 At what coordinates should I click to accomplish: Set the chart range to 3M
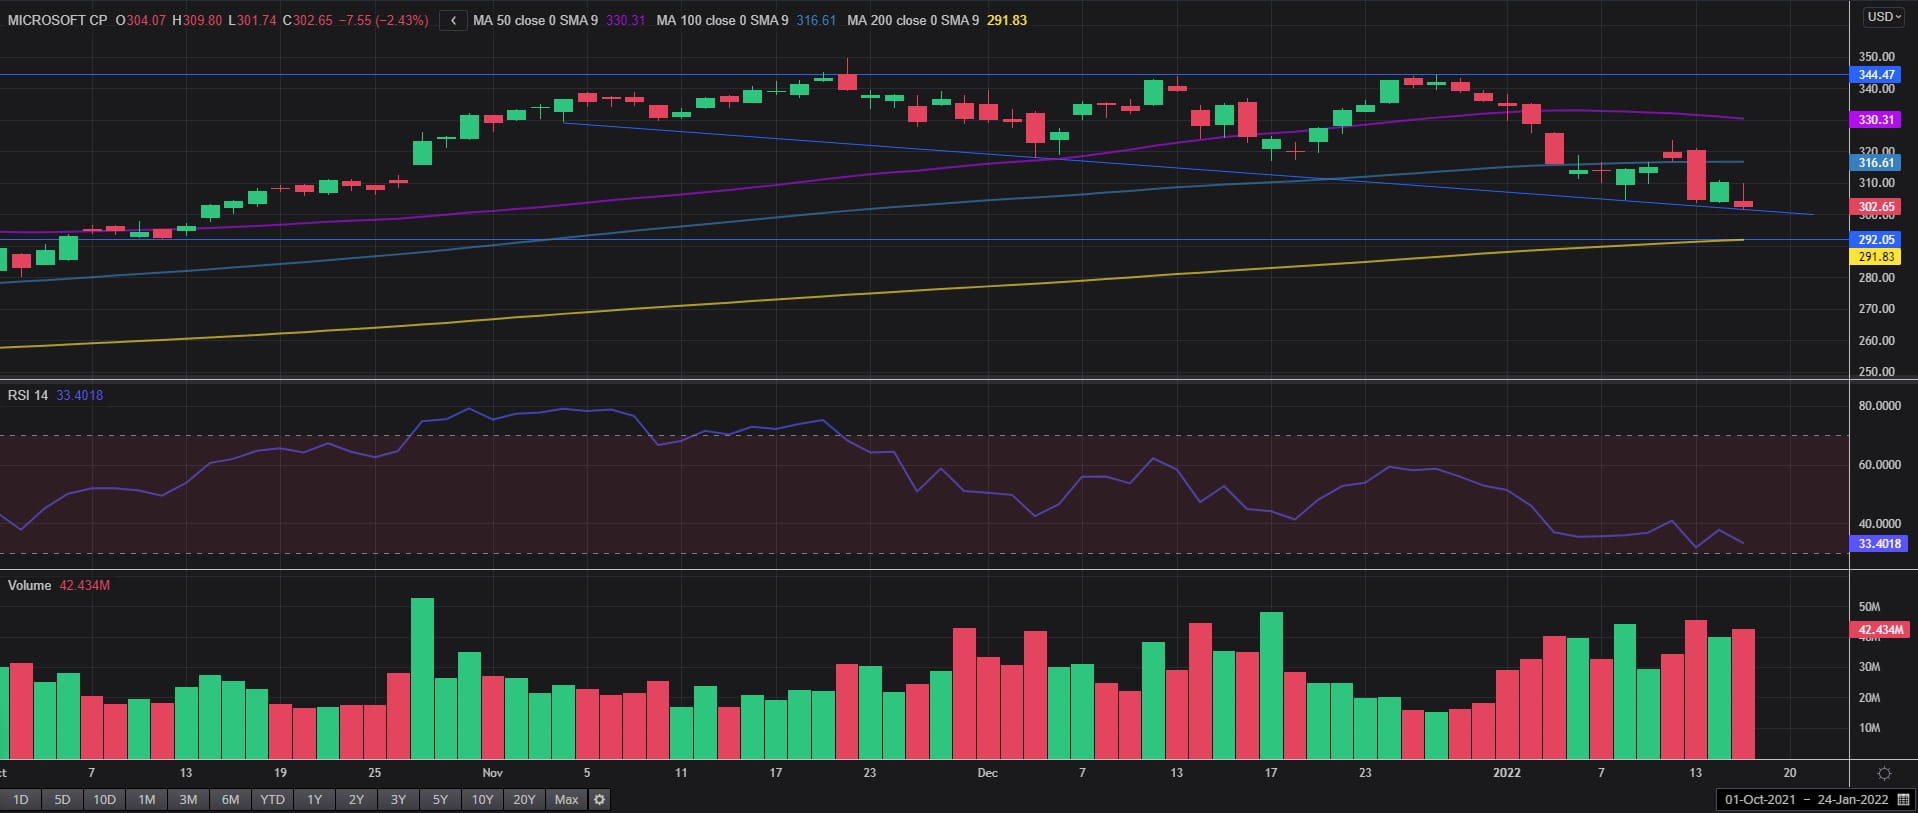[188, 799]
